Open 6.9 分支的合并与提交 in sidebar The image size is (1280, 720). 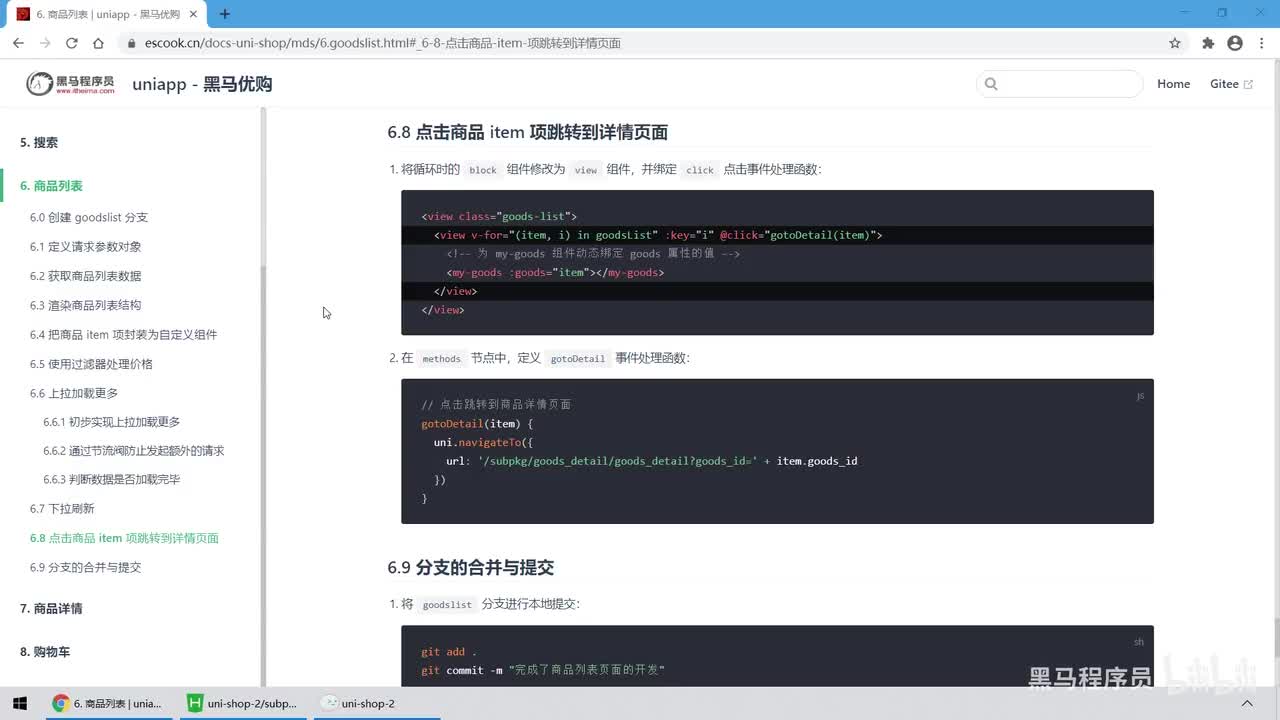[85, 567]
